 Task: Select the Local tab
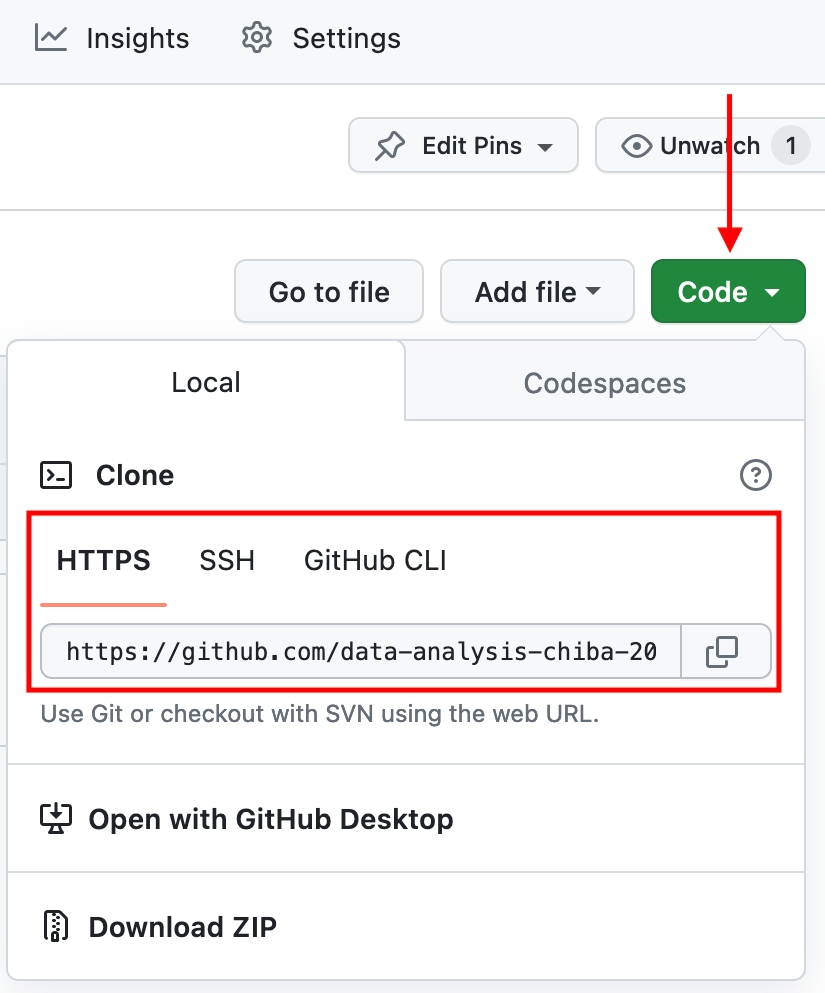206,382
